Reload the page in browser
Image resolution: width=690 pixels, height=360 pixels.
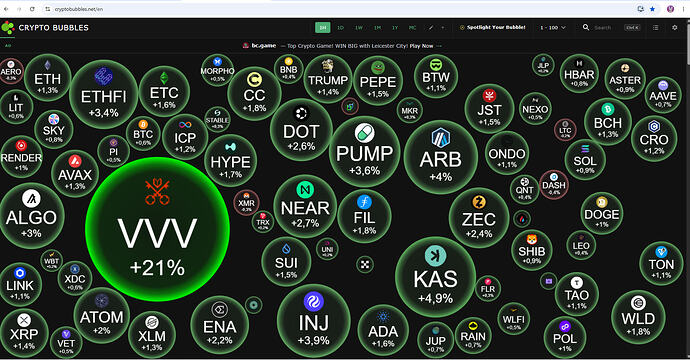pyautogui.click(x=32, y=9)
